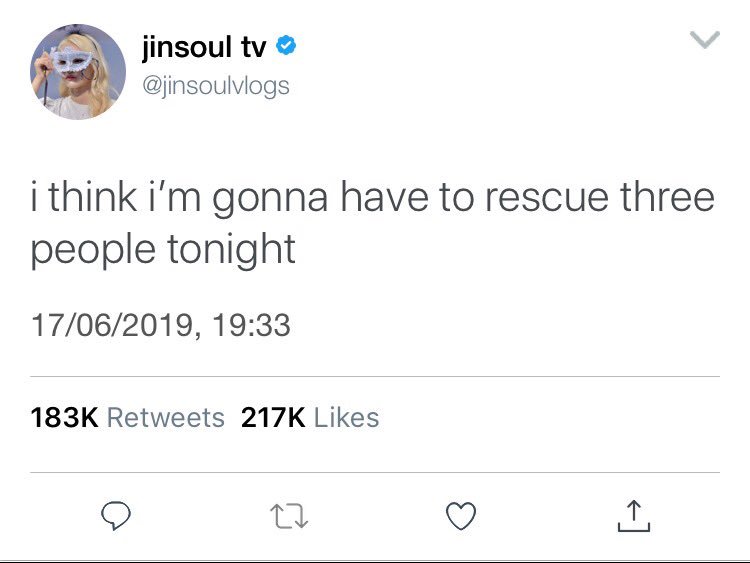Open the jinsoul tv display name
The height and width of the screenshot is (563, 750).
point(204,47)
